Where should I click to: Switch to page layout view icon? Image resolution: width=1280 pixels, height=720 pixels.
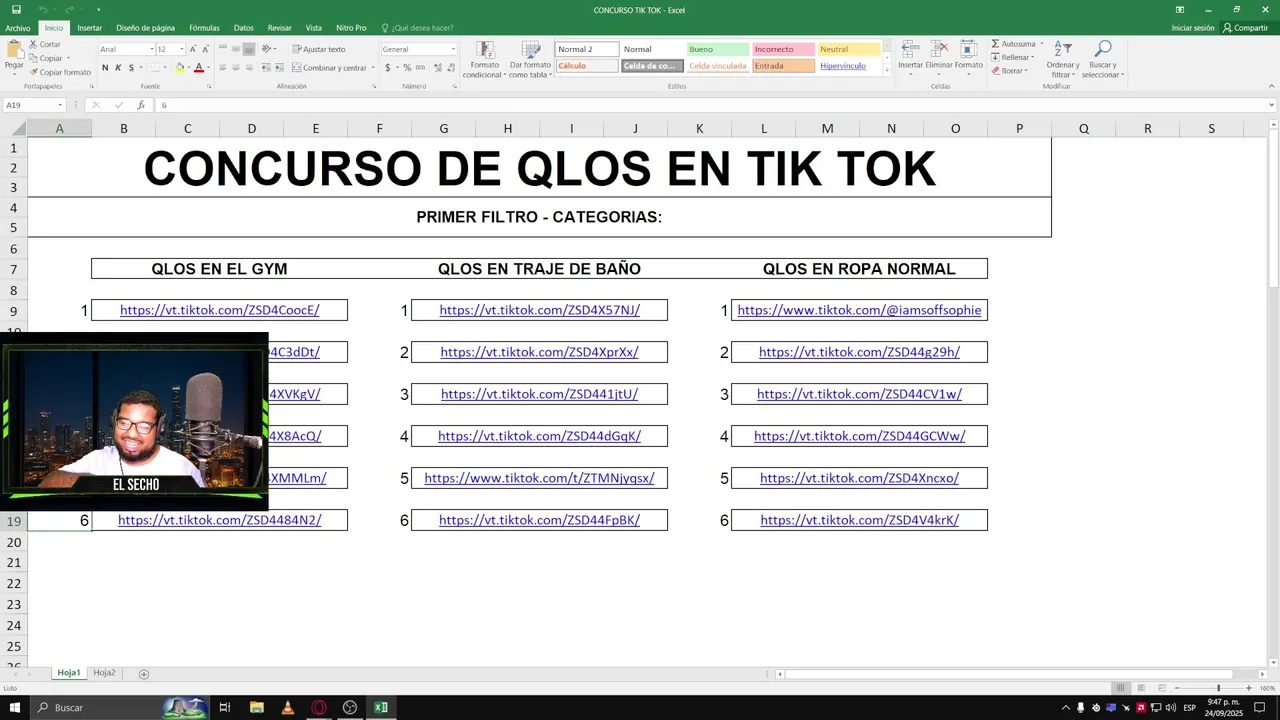[1142, 688]
